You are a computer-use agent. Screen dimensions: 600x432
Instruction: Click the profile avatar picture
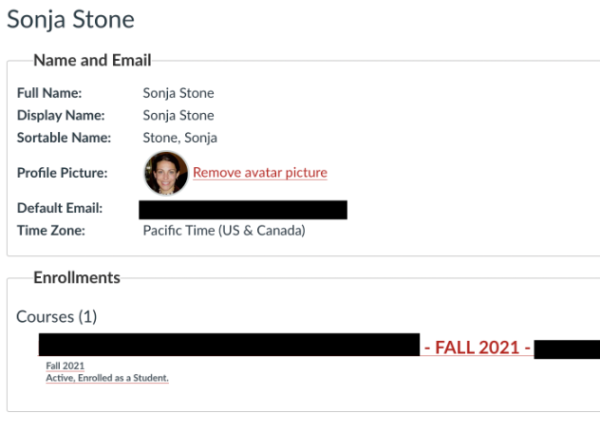pyautogui.click(x=166, y=173)
